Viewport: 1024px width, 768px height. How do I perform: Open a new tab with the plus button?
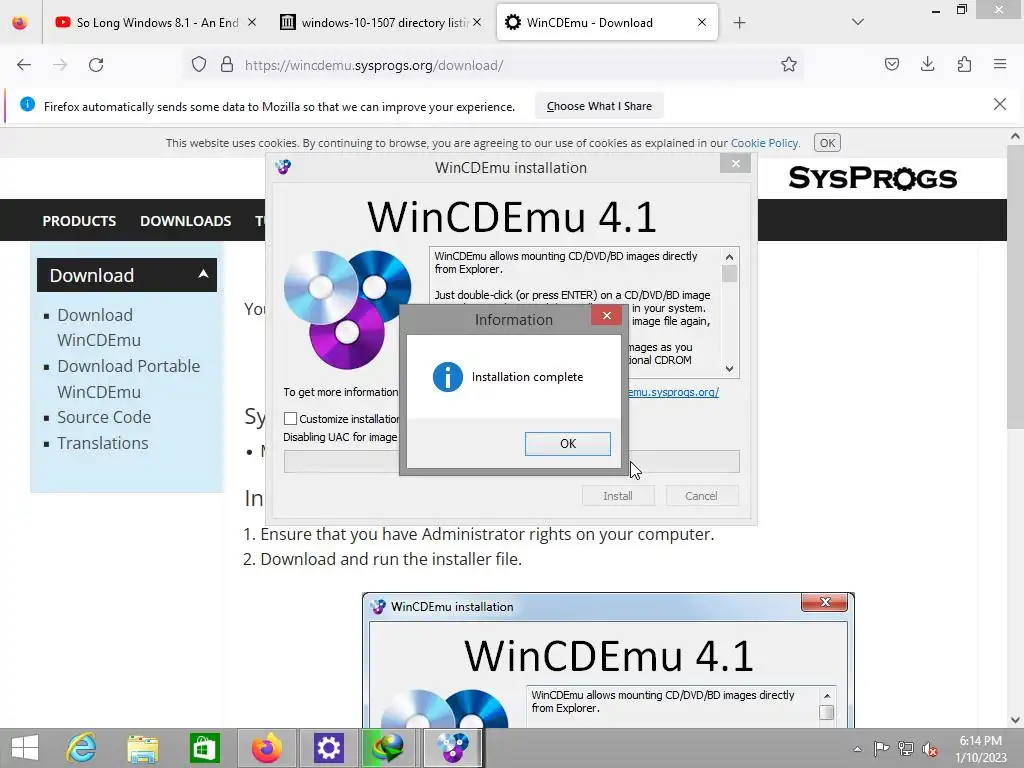[739, 23]
